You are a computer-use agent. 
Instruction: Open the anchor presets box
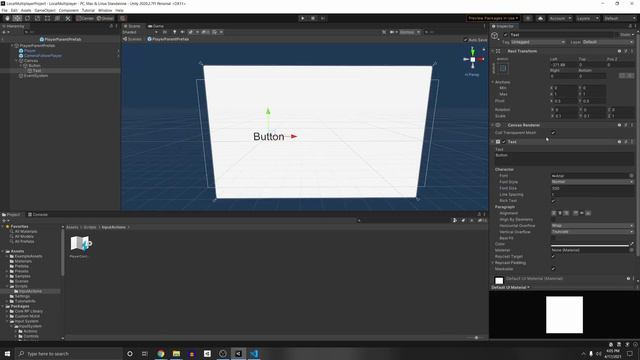[x=503, y=69]
